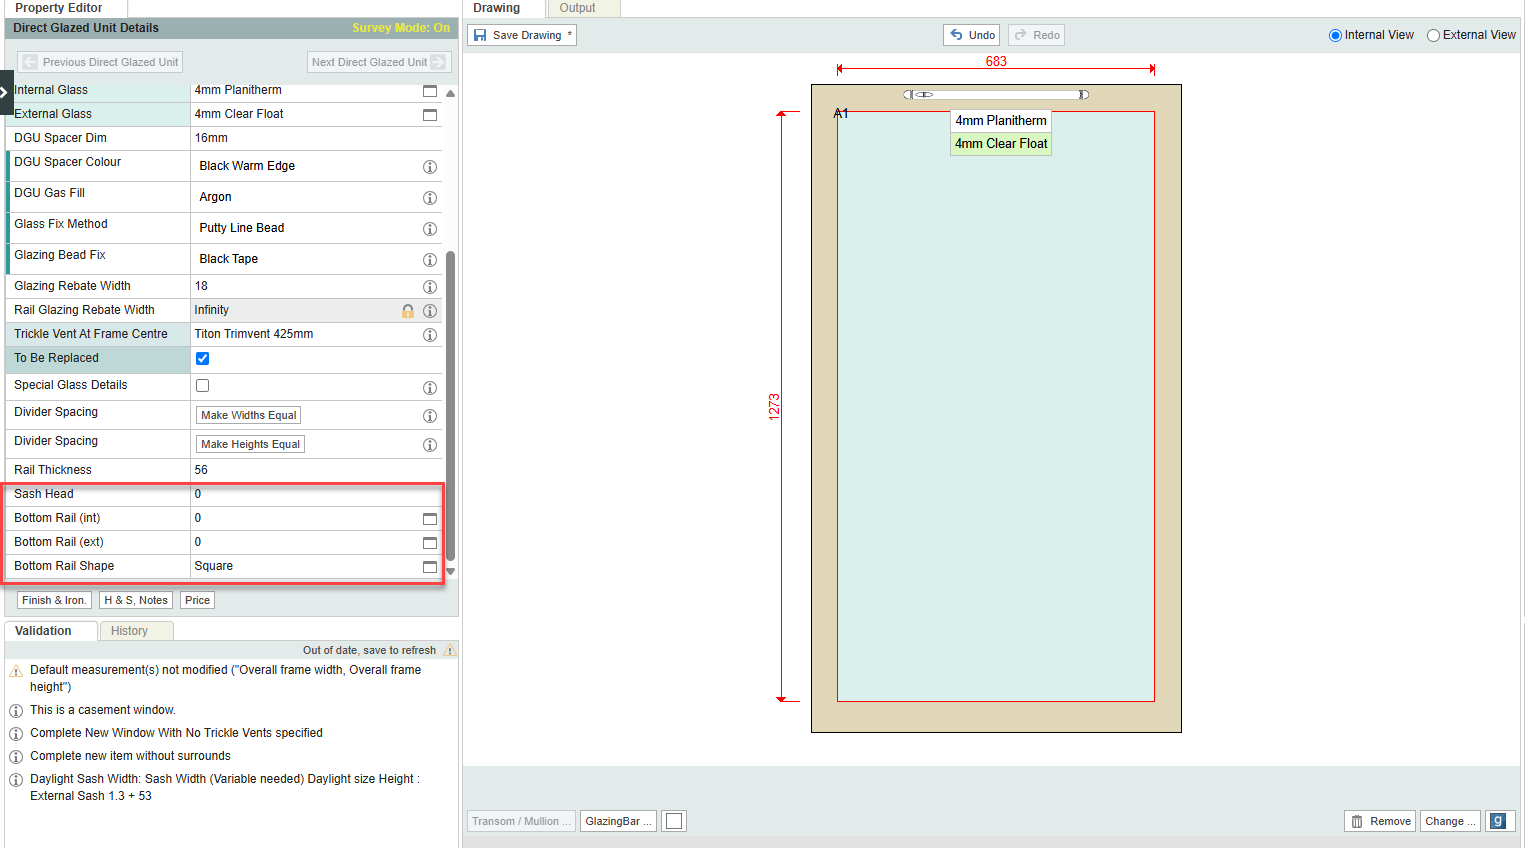This screenshot has width=1525, height=848.
Task: Switch to the Output tab
Action: [577, 8]
